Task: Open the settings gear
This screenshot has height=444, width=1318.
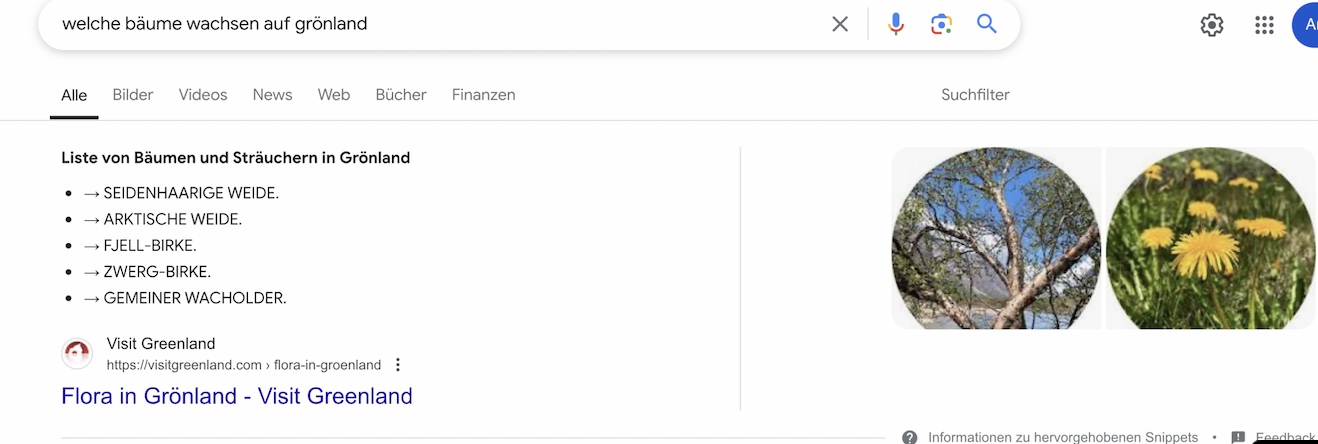Action: click(x=1212, y=25)
